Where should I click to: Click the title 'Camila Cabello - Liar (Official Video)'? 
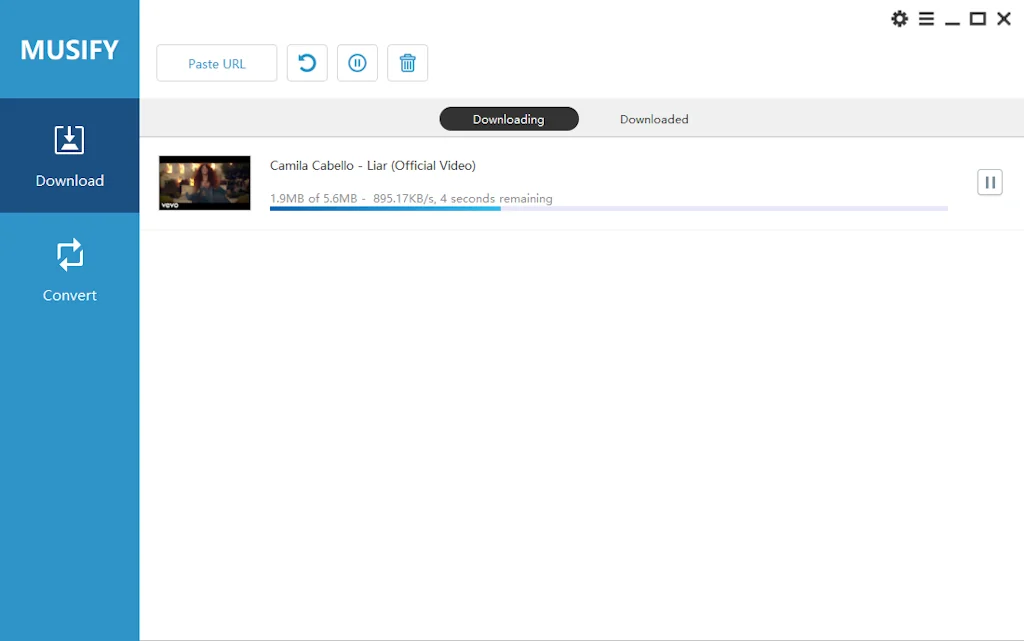pyautogui.click(x=372, y=165)
